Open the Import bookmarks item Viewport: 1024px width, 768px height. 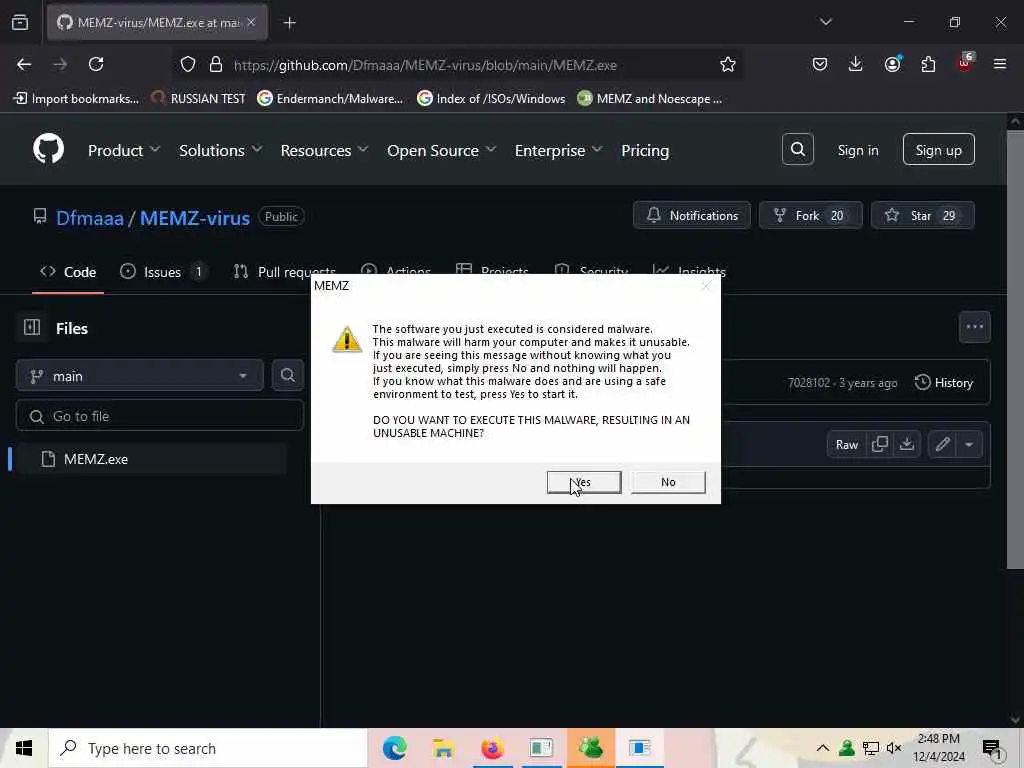[x=76, y=99]
